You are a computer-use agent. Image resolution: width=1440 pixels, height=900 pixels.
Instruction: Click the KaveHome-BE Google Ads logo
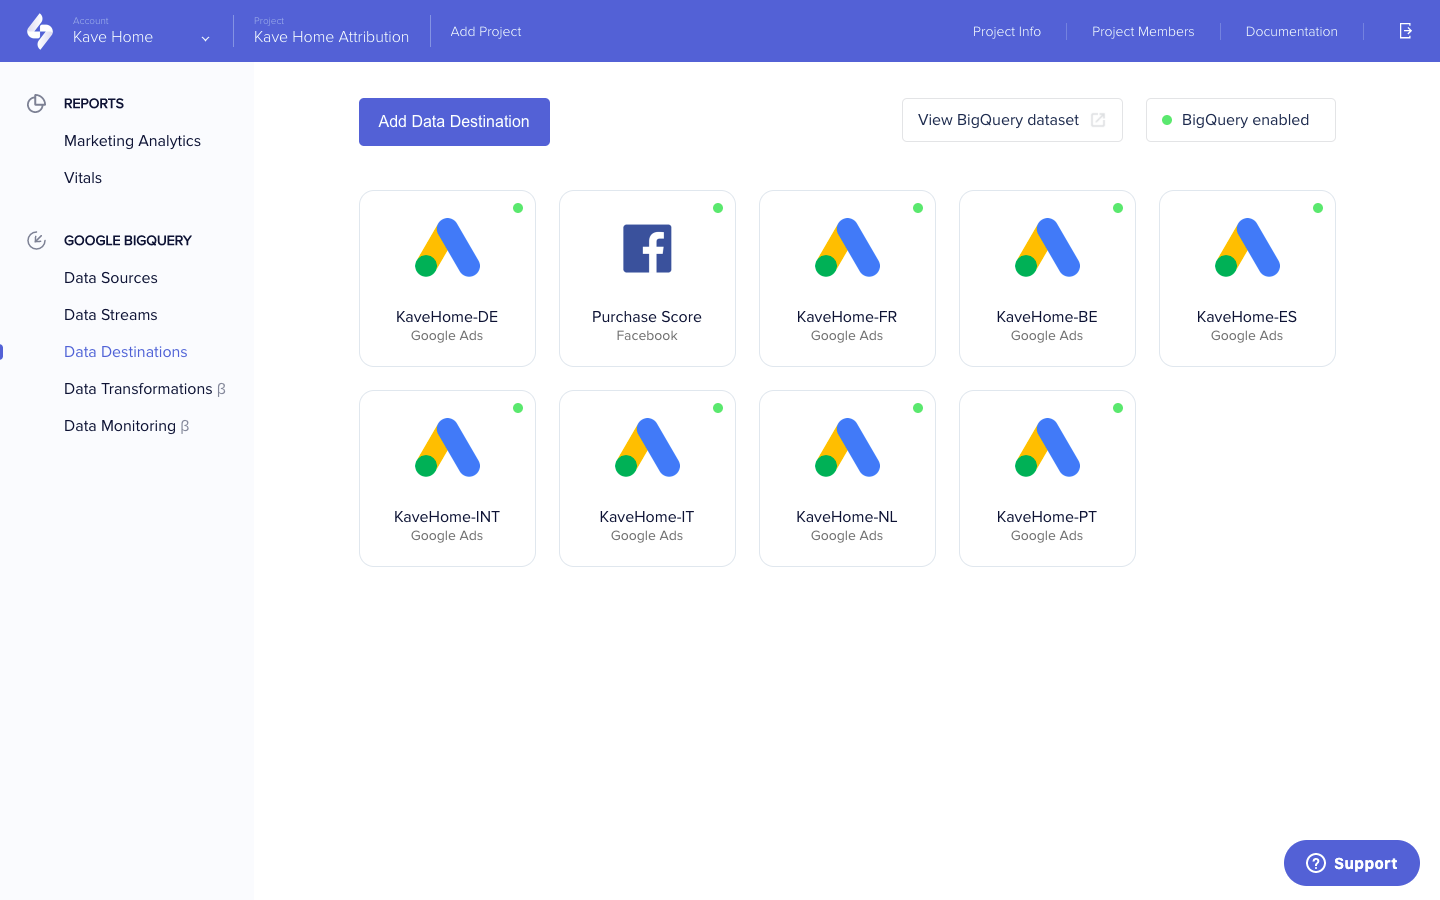point(1047,247)
